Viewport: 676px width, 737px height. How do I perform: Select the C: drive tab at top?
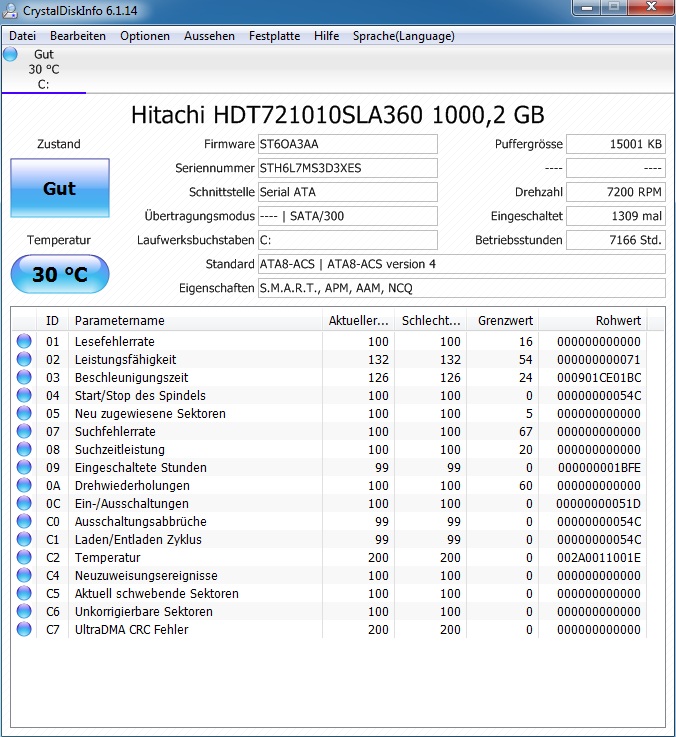coord(43,70)
